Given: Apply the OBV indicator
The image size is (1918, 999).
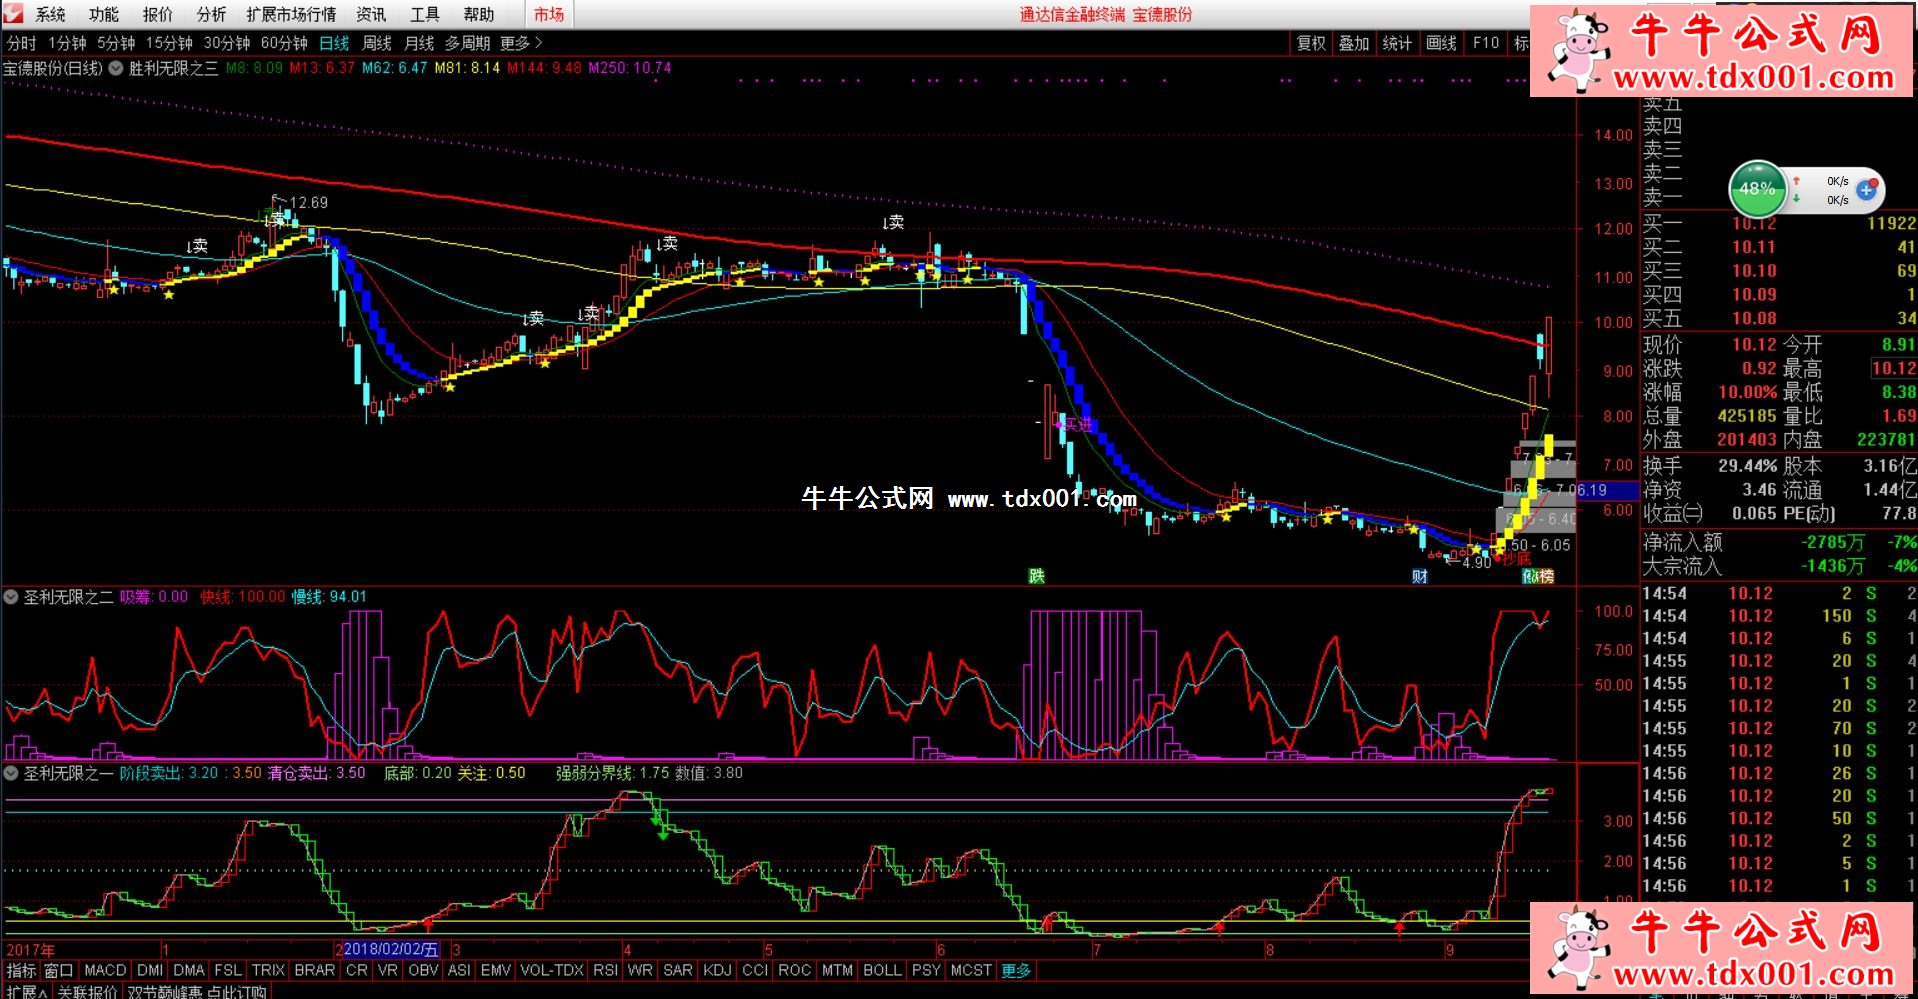Looking at the screenshot, I should coord(424,970).
